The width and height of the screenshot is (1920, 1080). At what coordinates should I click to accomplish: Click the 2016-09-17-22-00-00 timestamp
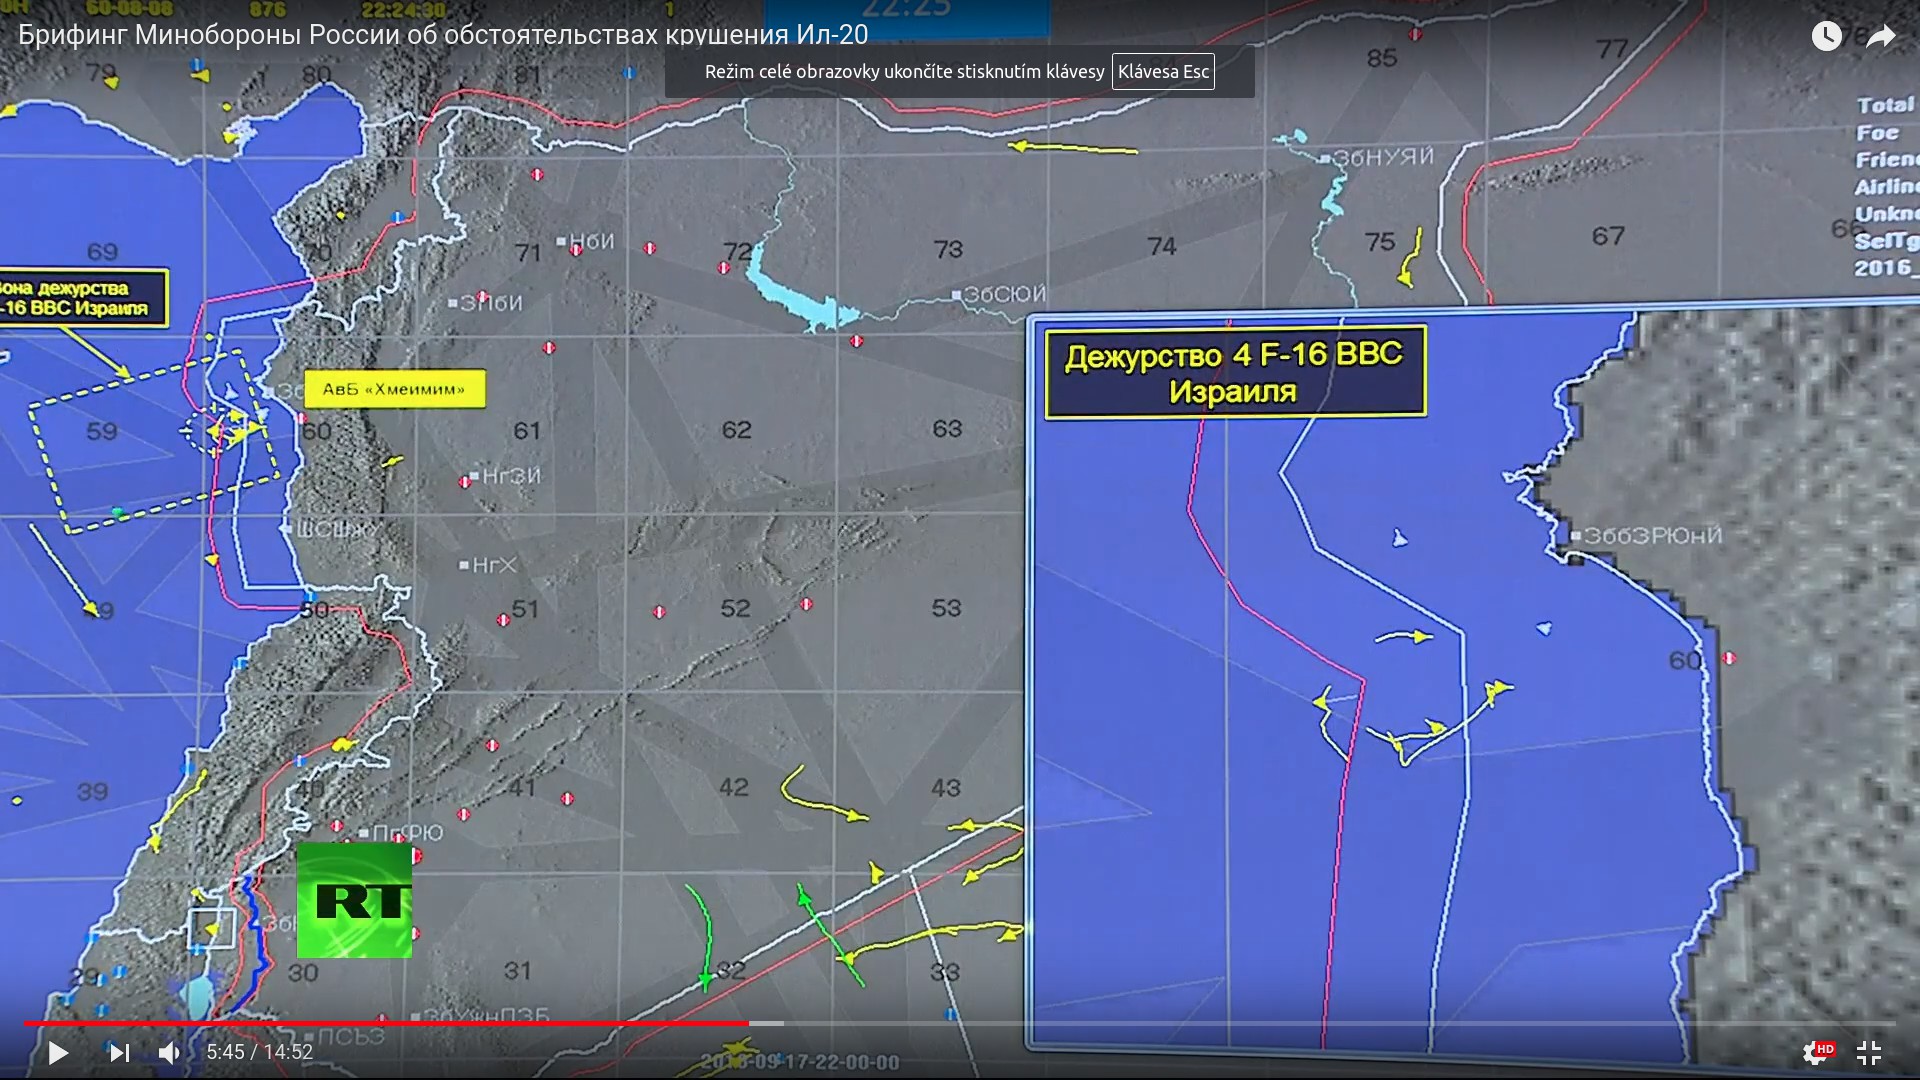point(800,1062)
